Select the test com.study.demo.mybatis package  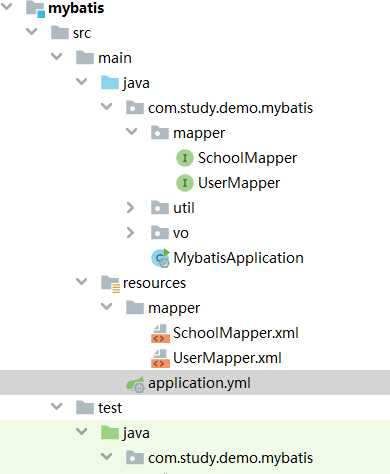(x=230, y=458)
